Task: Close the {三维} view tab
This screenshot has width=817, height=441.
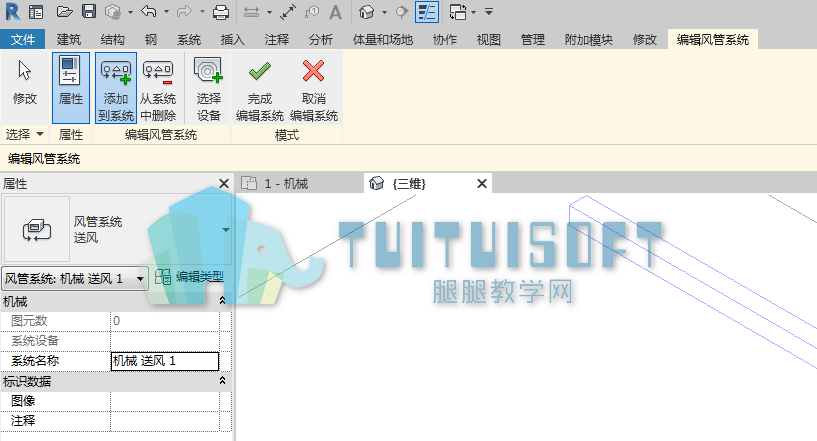Action: (482, 183)
